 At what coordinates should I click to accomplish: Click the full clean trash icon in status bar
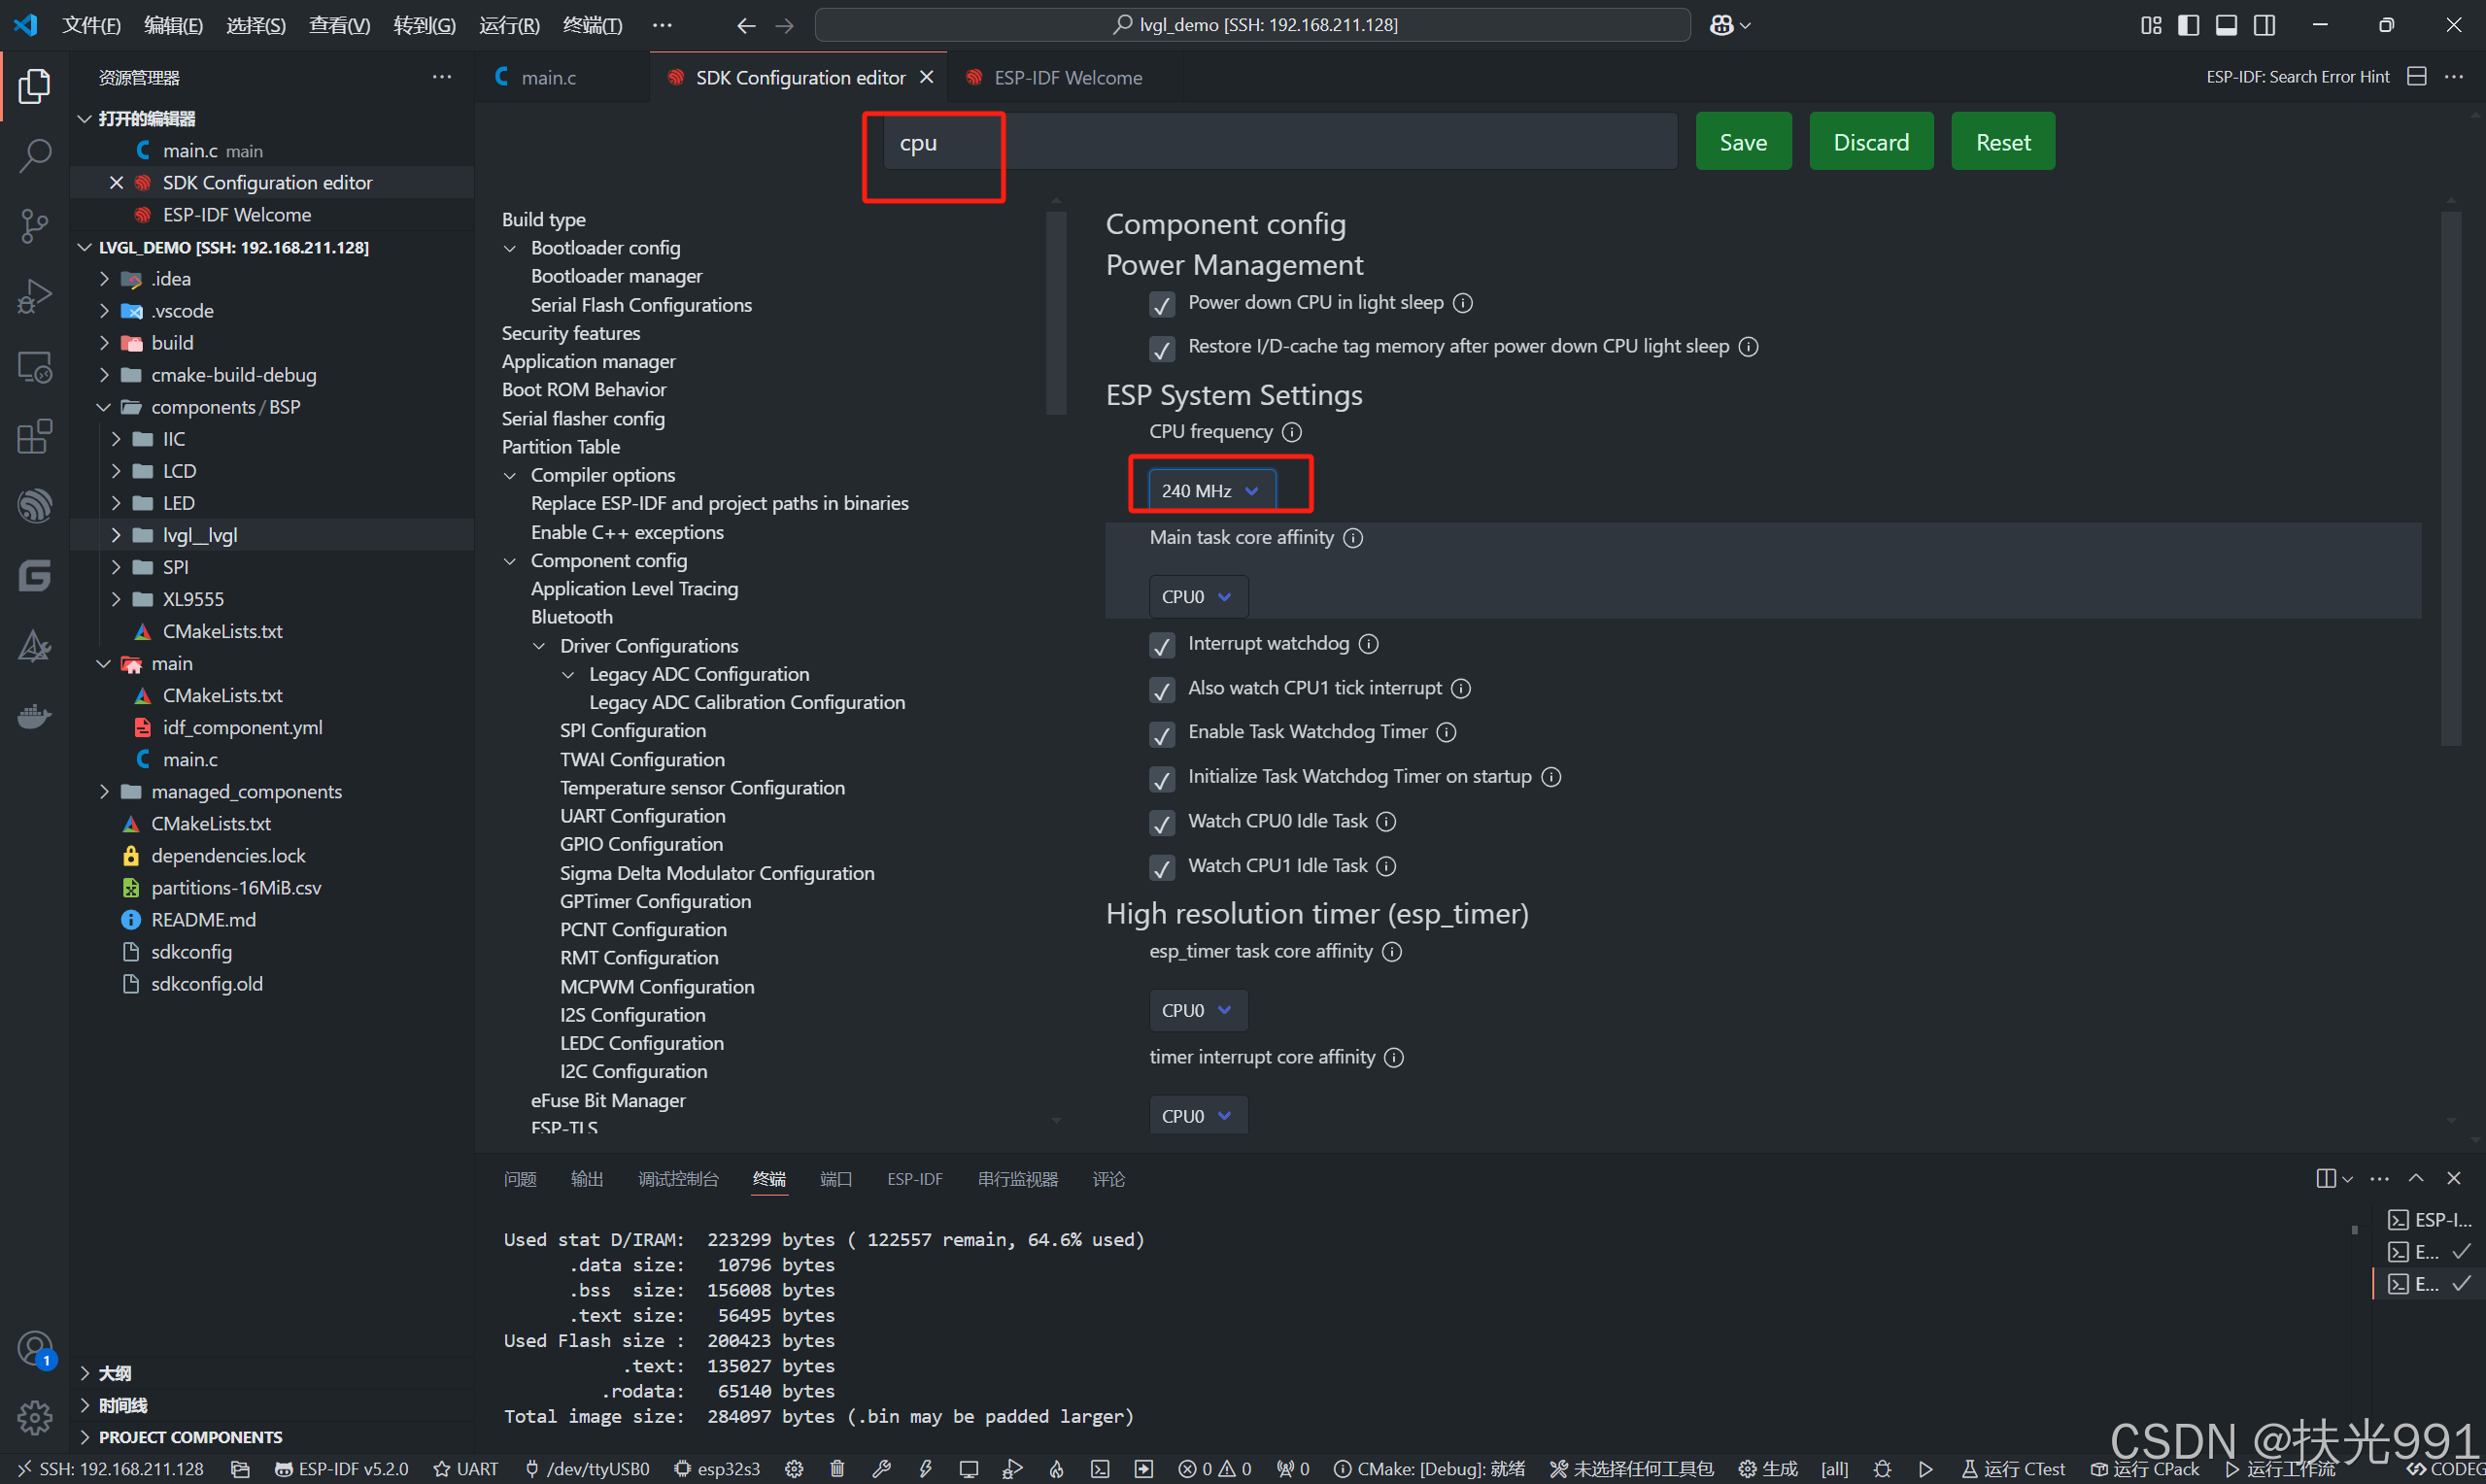(x=837, y=1468)
